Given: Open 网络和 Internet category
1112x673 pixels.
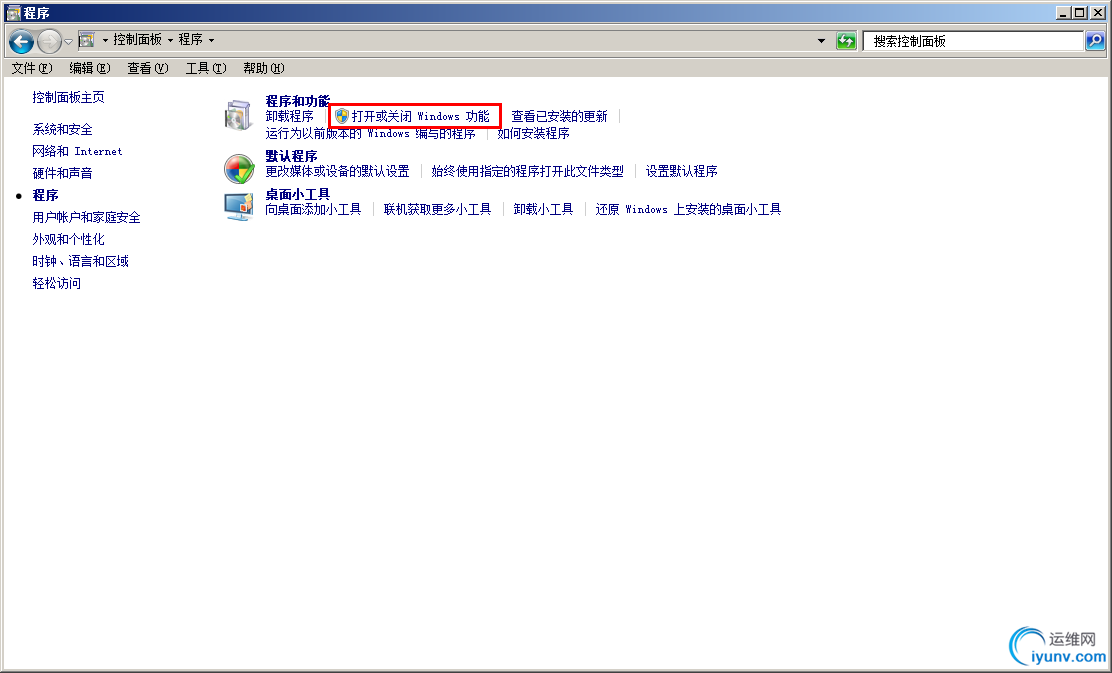Looking at the screenshot, I should 77,151.
